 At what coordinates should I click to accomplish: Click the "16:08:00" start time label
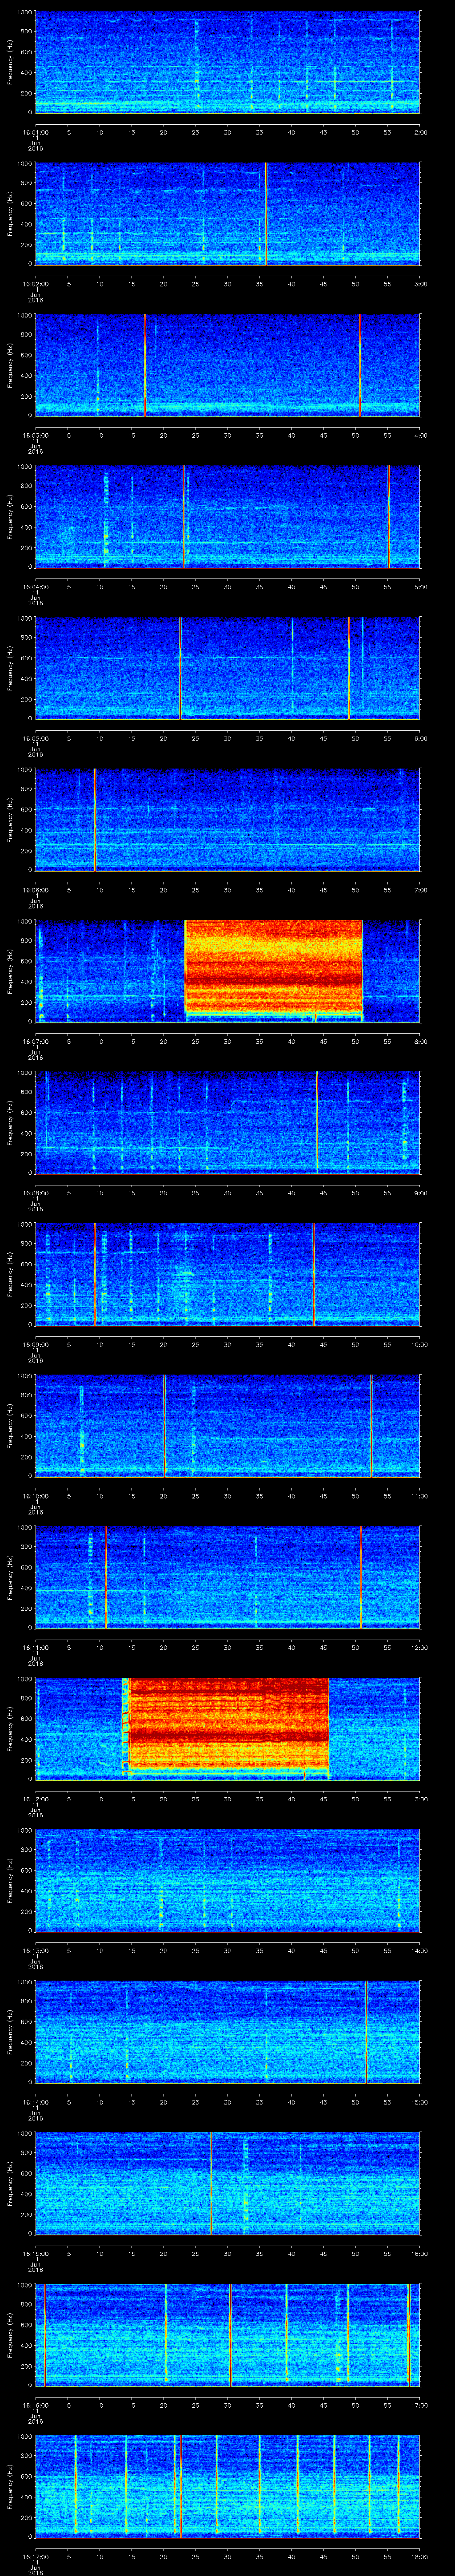(x=35, y=1192)
